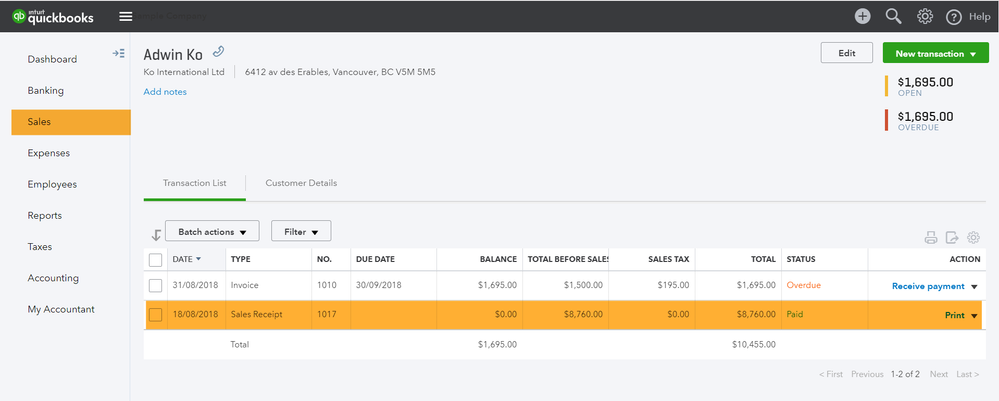The width and height of the screenshot is (999, 401).
Task: Open Reports in the sidebar
Action: click(45, 215)
